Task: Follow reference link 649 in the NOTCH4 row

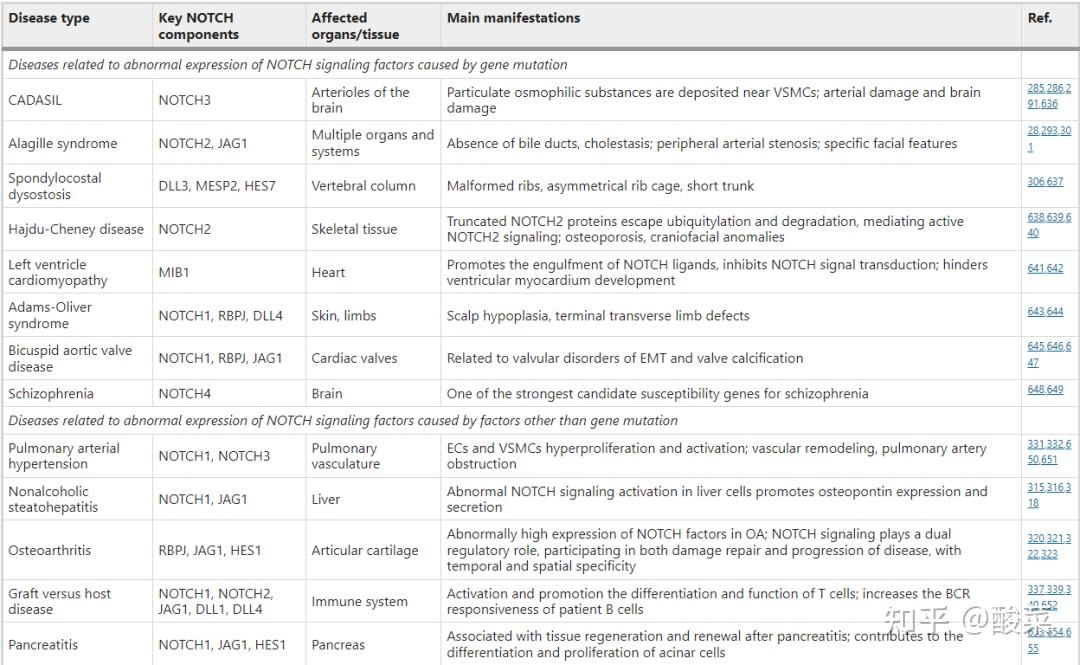Action: (1055, 389)
